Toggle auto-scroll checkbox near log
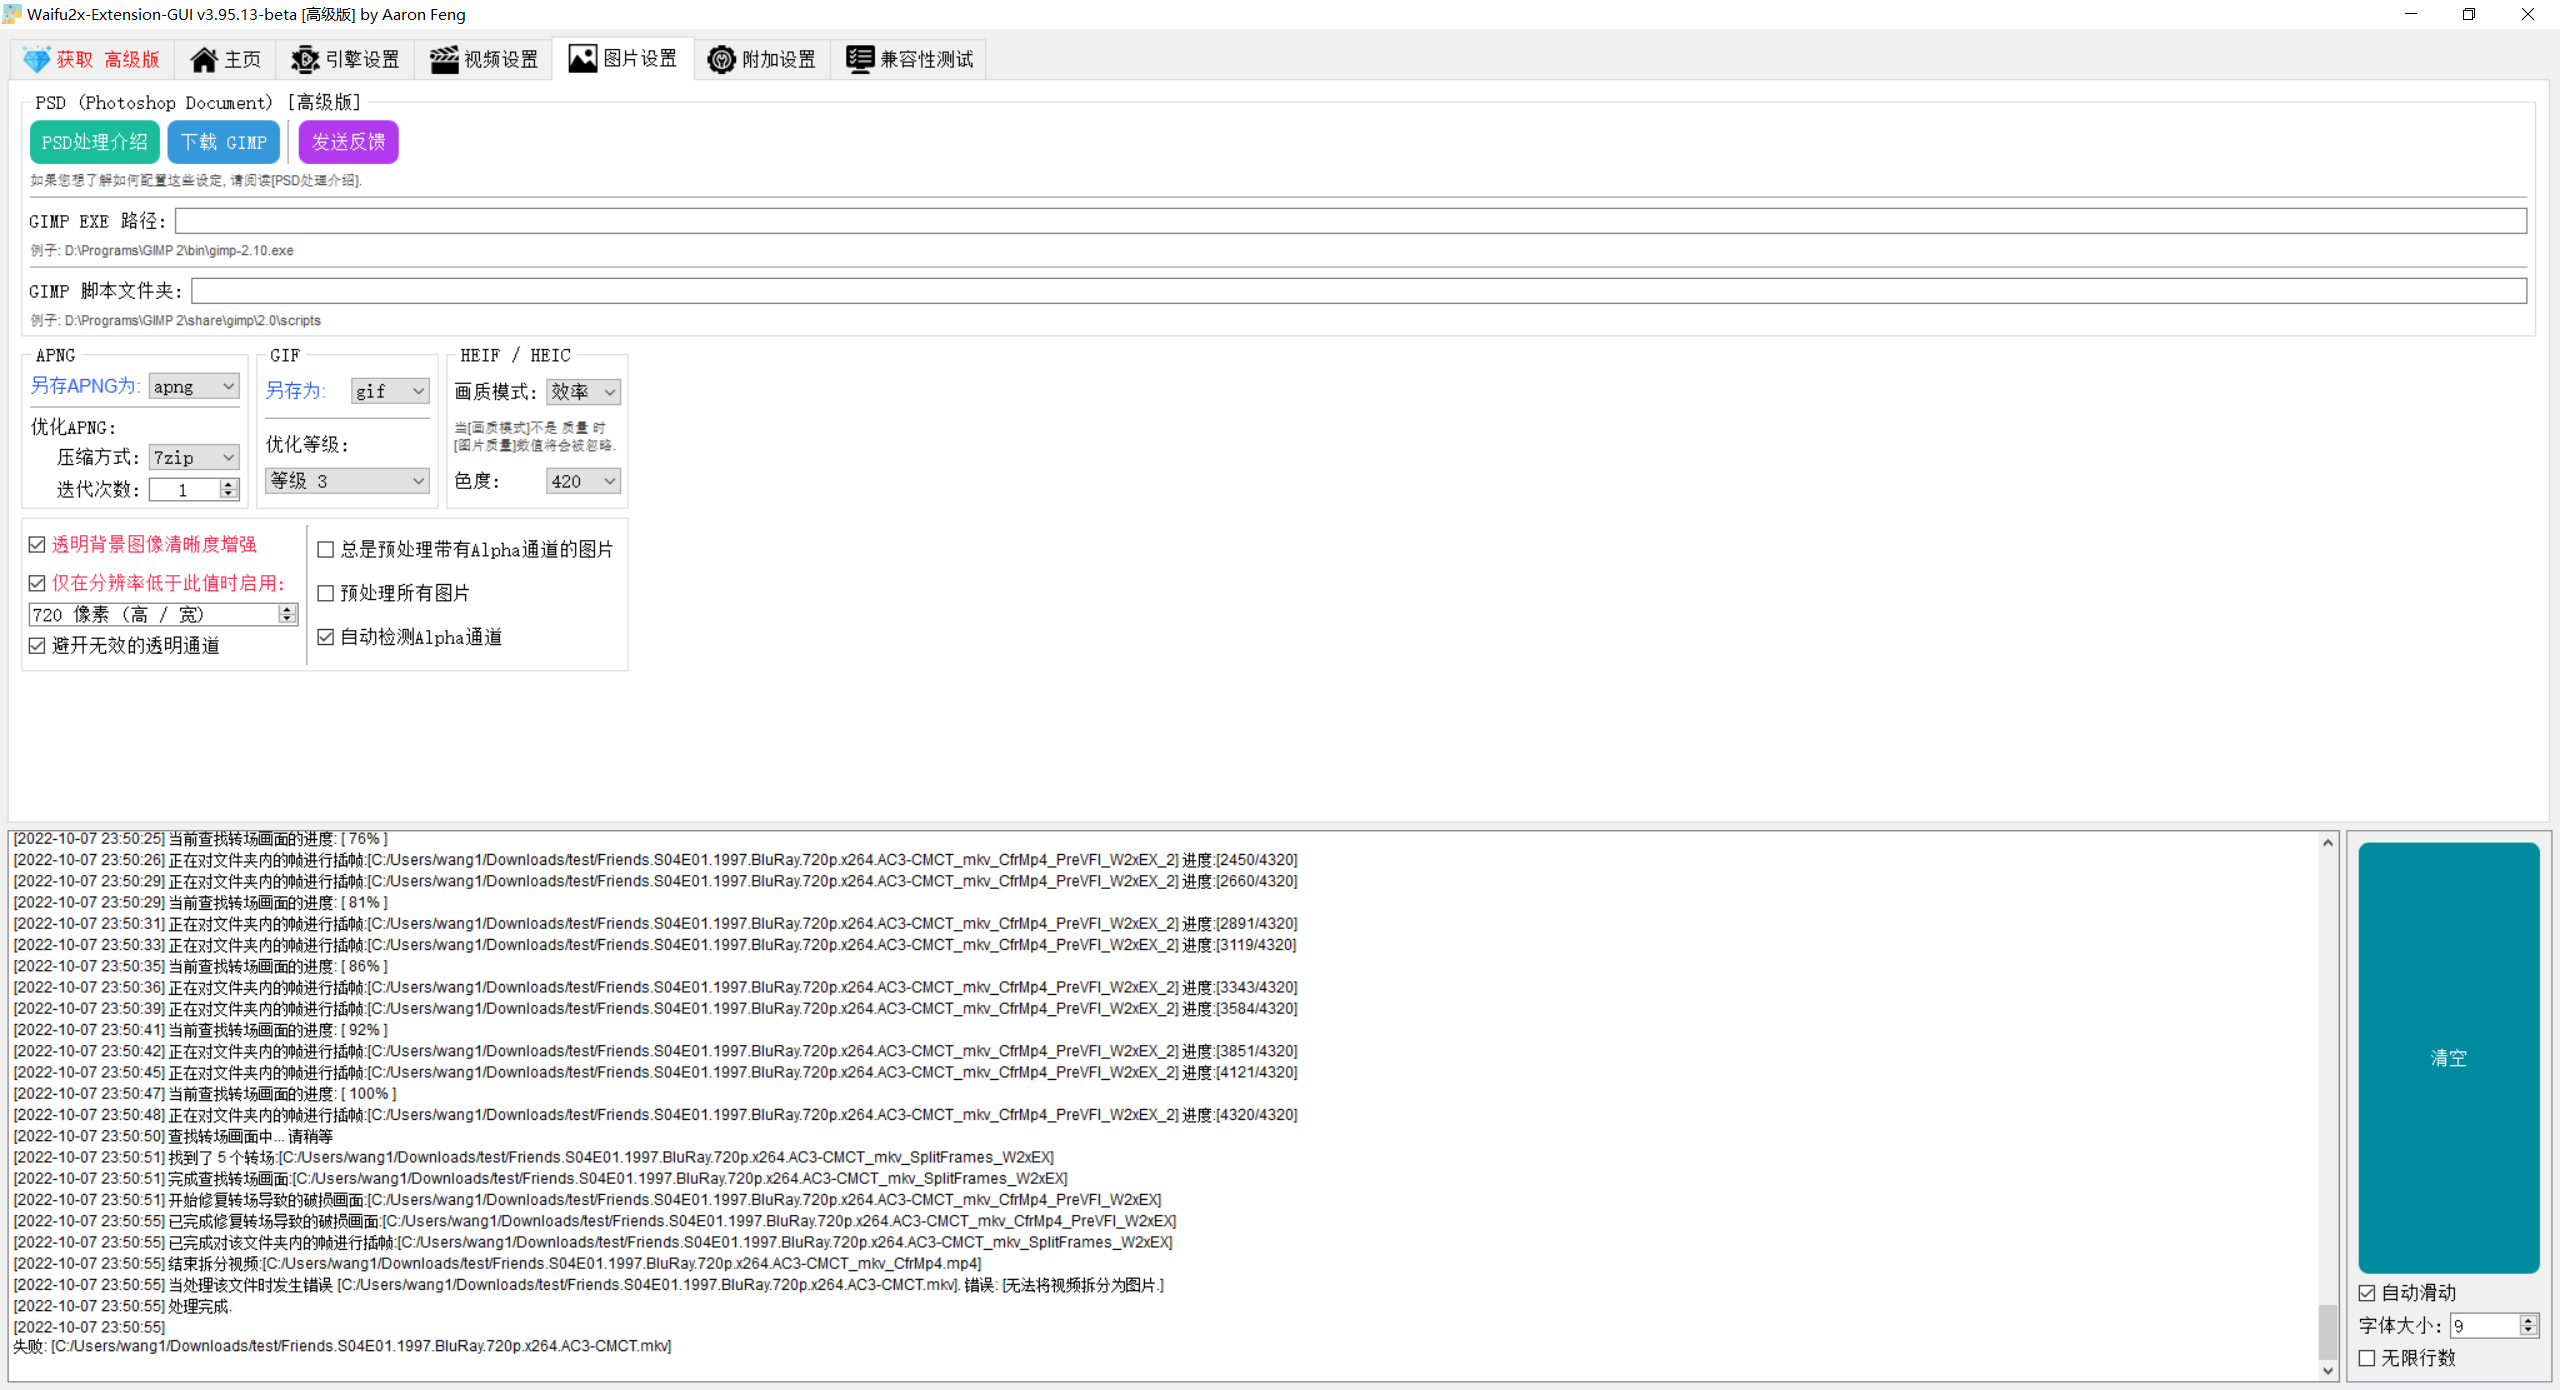Viewport: 2560px width, 1390px height. coord(2367,1293)
